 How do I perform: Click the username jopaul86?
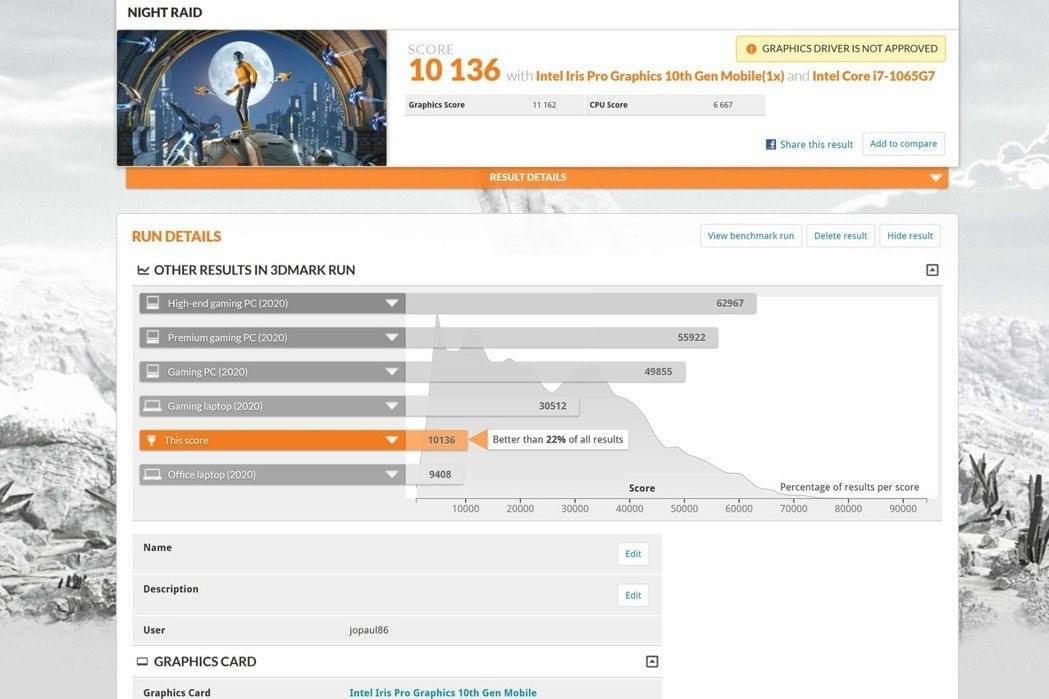(369, 630)
